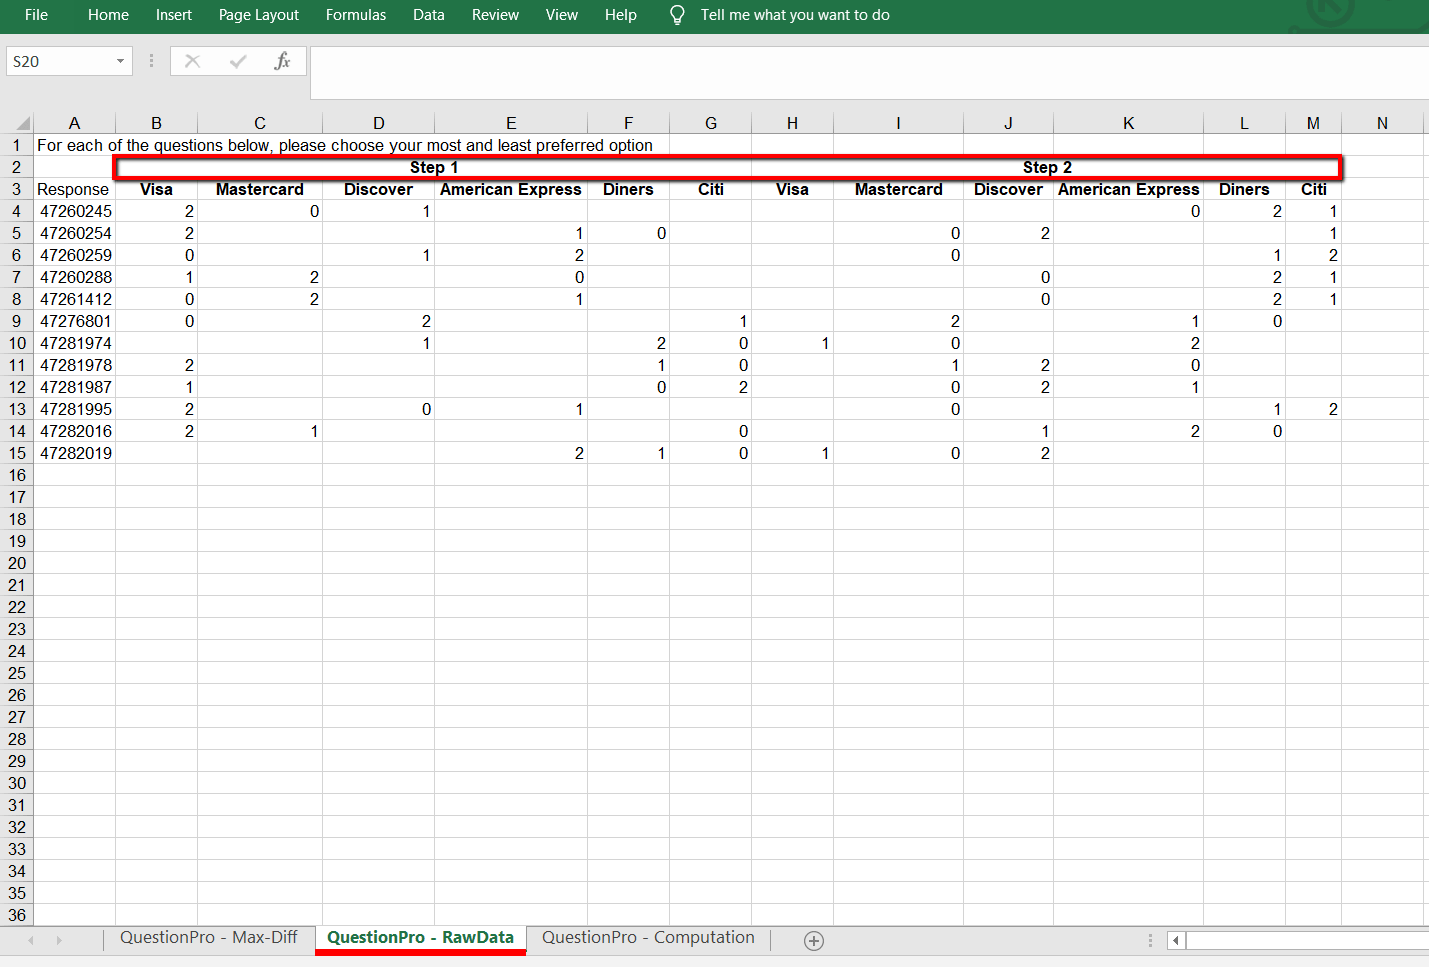Switch to the Formulas ribbon tab

pos(355,15)
